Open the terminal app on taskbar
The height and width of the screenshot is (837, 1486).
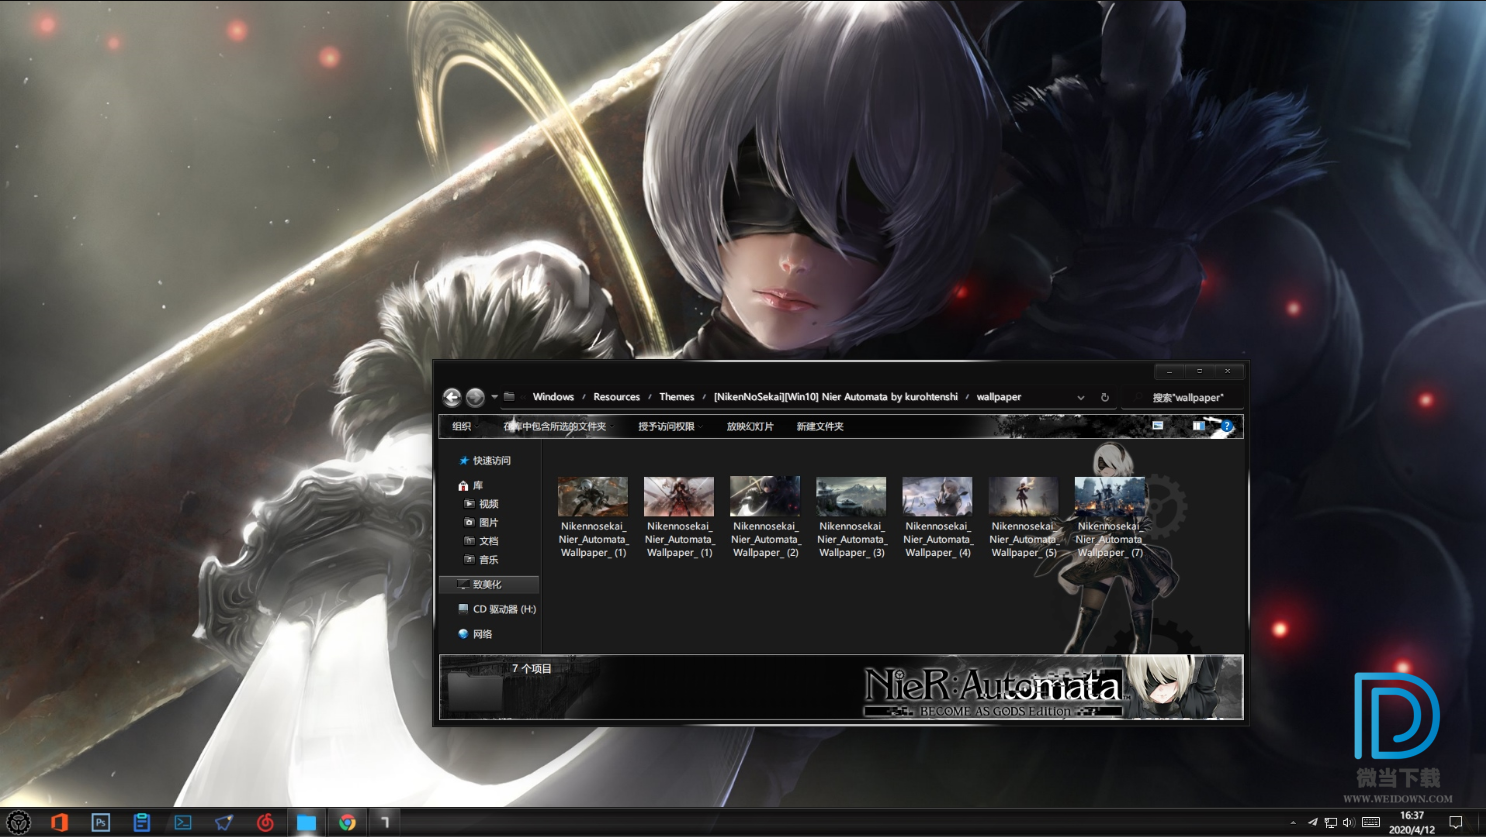[x=183, y=822]
